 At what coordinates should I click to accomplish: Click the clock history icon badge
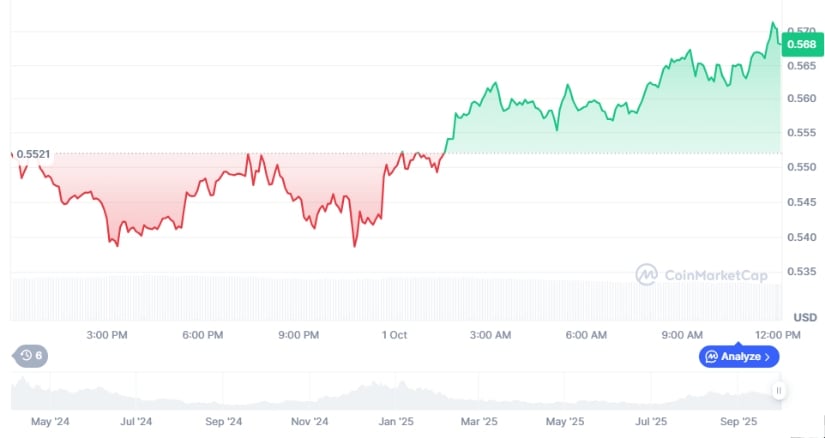click(x=24, y=355)
